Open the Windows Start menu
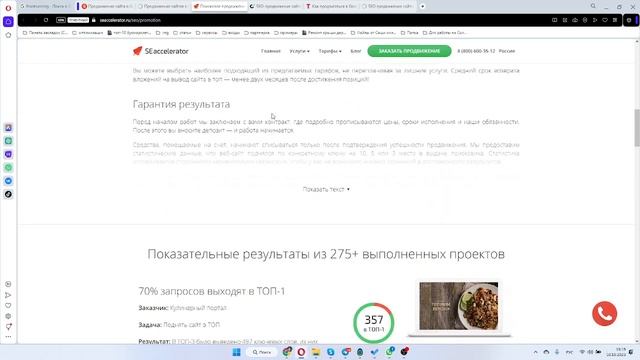Screen dimensions: 640x360 click(x=236, y=352)
